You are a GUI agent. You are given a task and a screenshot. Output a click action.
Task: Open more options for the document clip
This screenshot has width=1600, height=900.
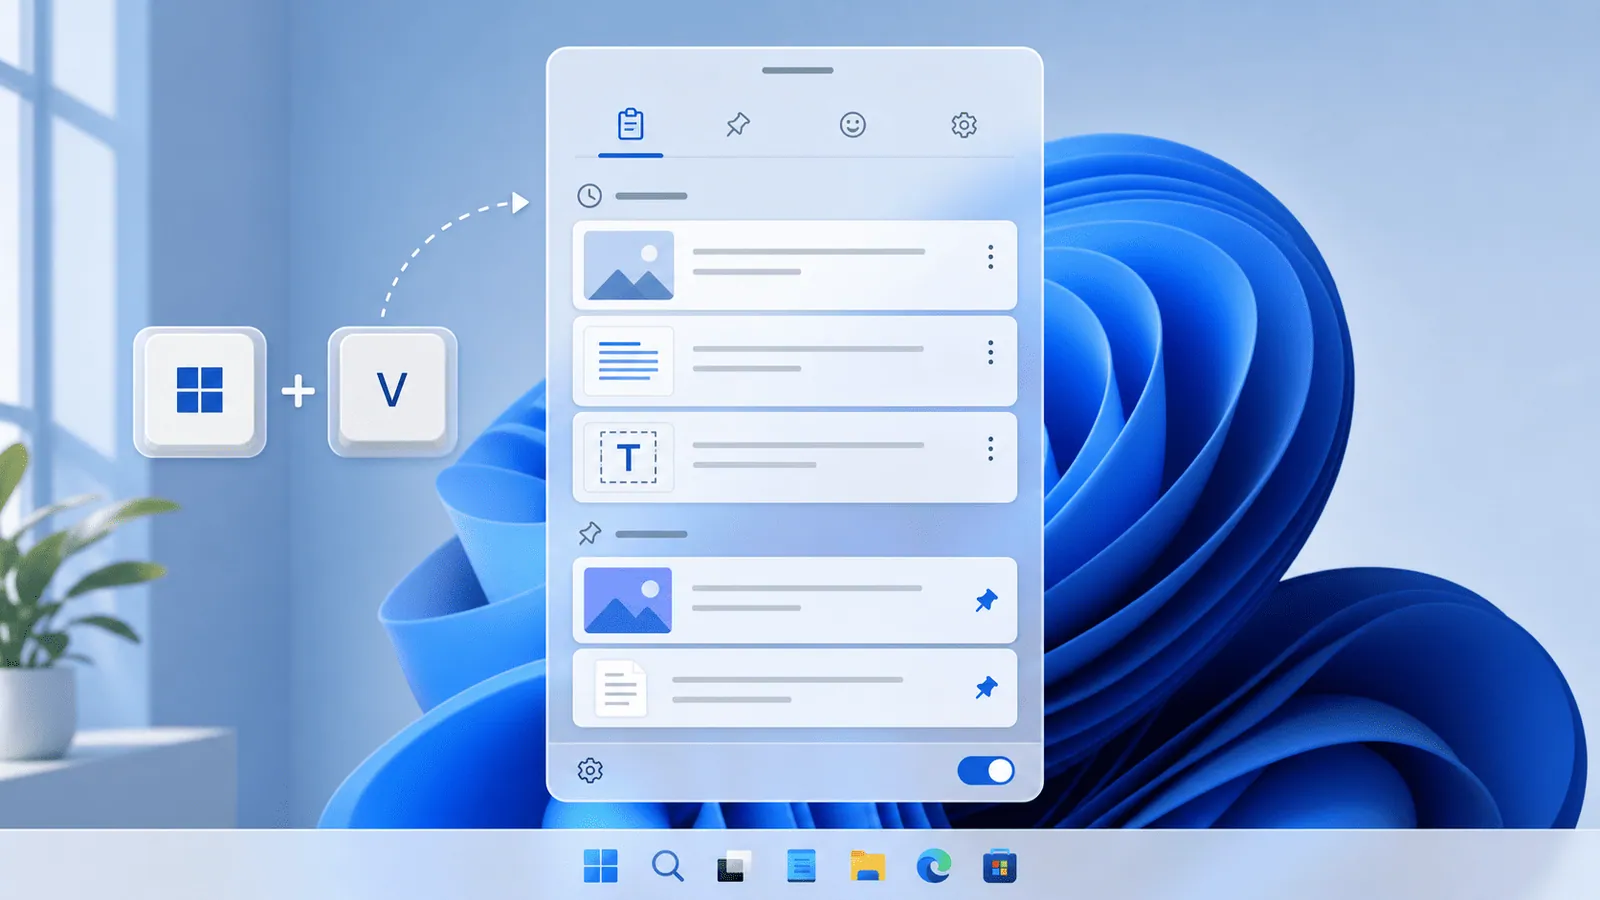click(990, 352)
